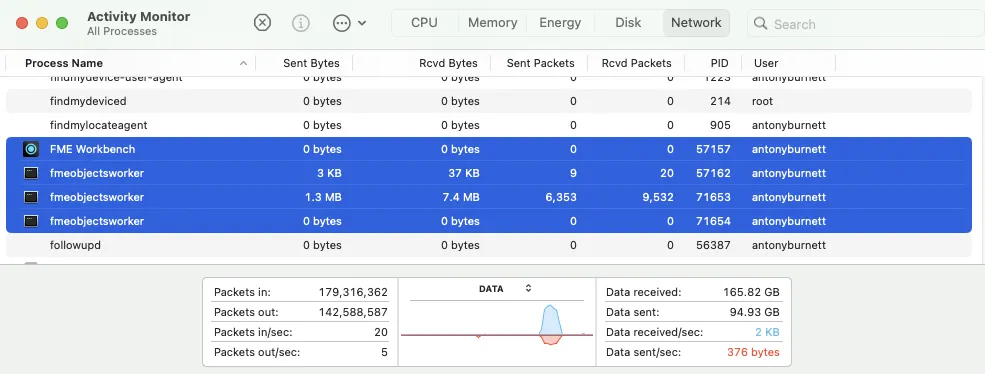Click terminal icon of fmeobjectsworker PID 57162
This screenshot has height=374, width=985.
[31, 173]
